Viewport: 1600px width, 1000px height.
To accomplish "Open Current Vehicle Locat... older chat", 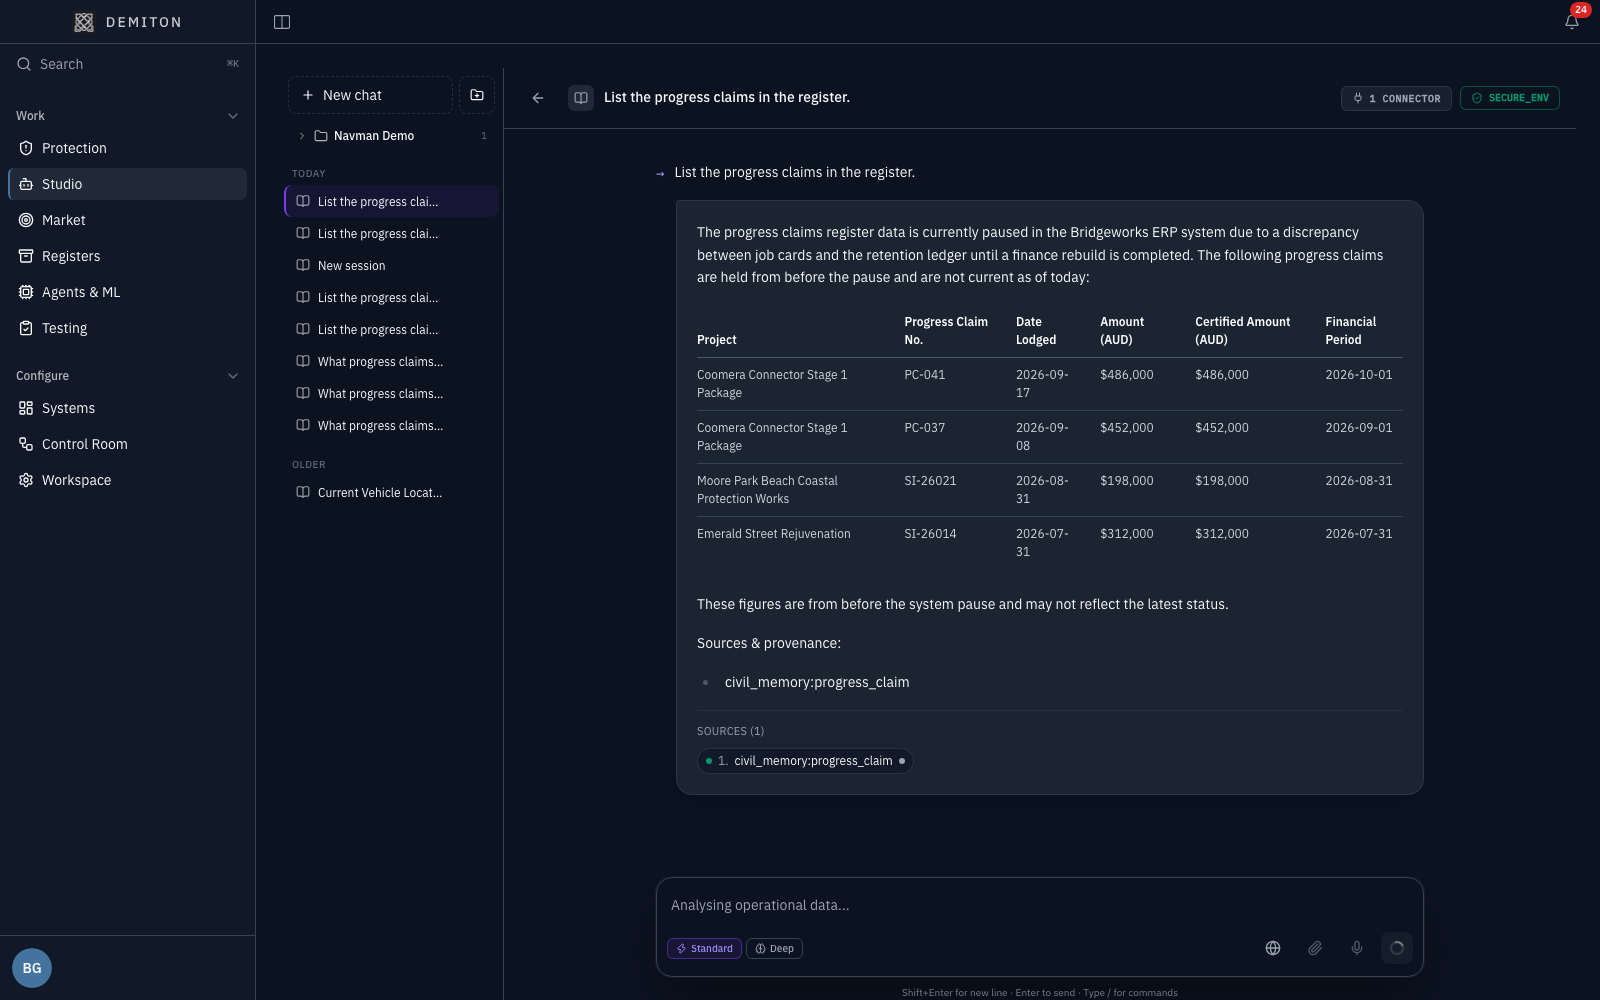I will (391, 493).
